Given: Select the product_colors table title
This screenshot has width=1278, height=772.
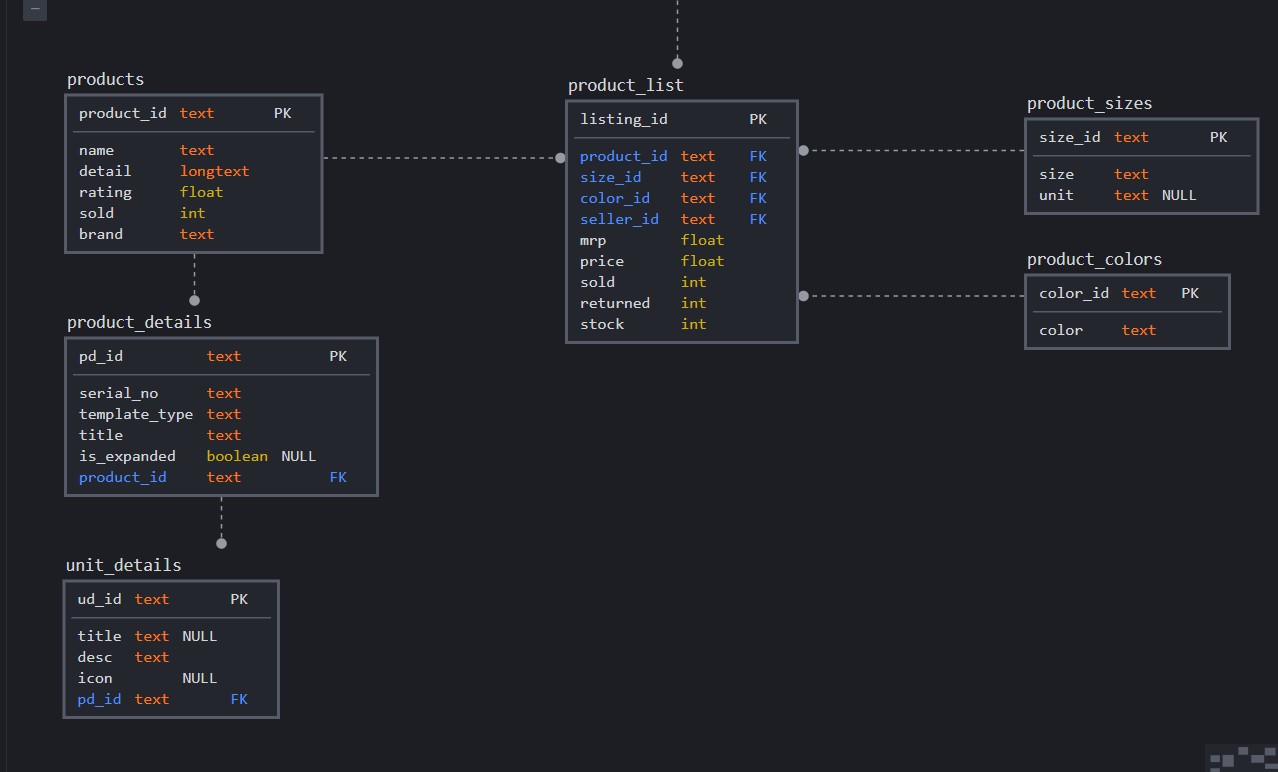Looking at the screenshot, I should (1094, 259).
